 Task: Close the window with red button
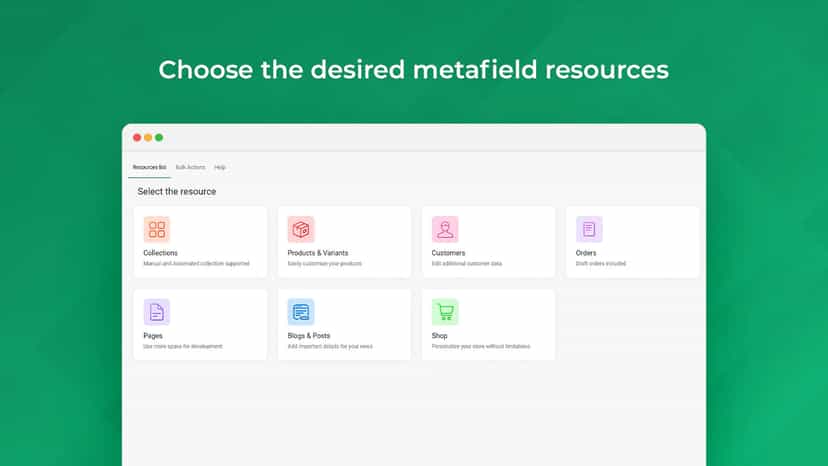coord(137,137)
